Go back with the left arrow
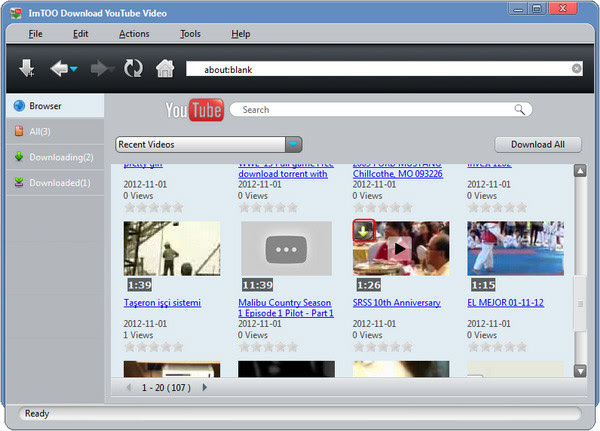Image resolution: width=600 pixels, height=431 pixels. click(59, 69)
